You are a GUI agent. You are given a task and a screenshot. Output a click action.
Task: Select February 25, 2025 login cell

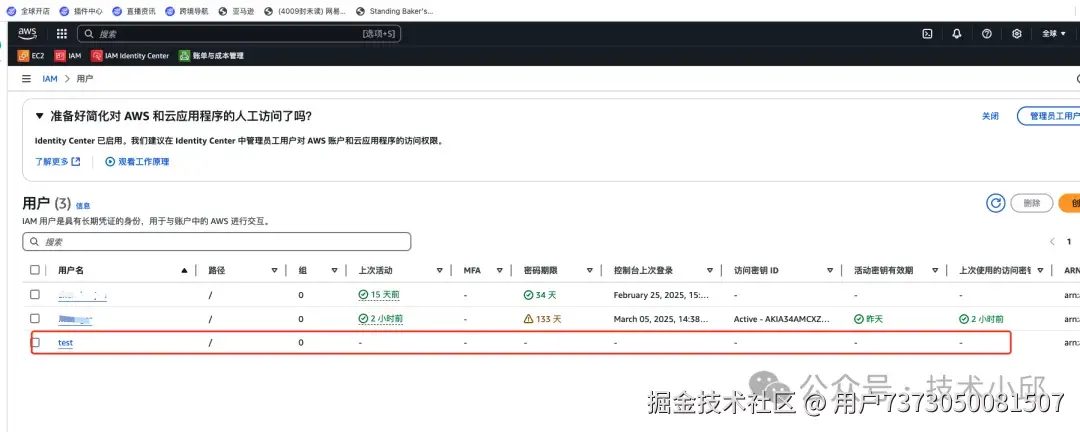[661, 295]
